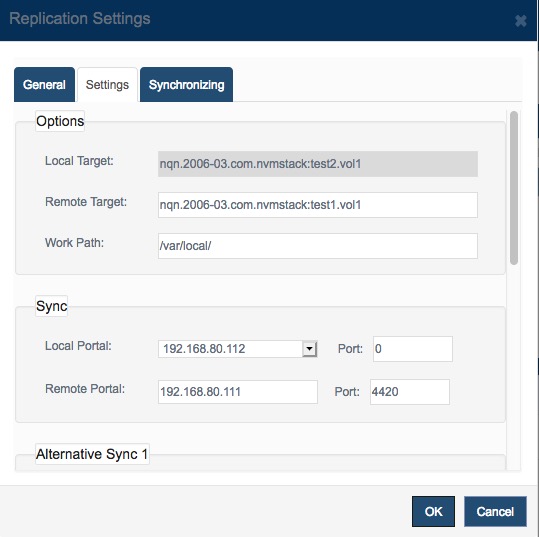
Task: Confirm settings with the OK button
Action: [433, 512]
